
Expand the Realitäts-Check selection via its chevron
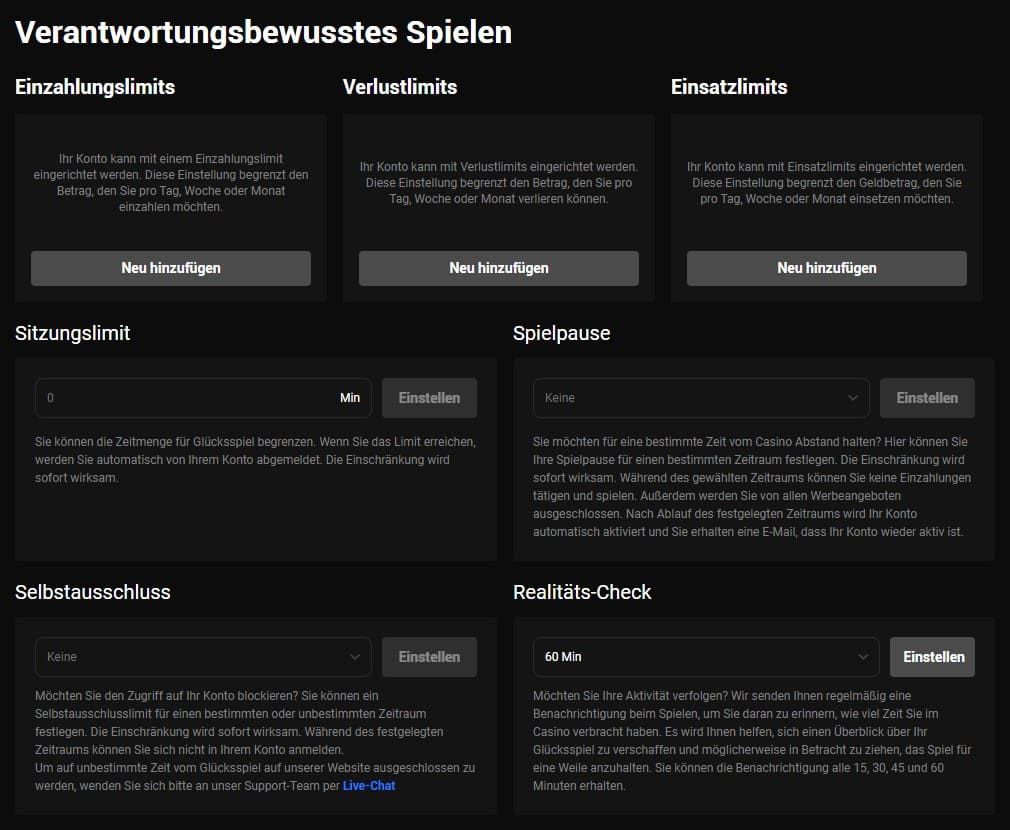[862, 657]
